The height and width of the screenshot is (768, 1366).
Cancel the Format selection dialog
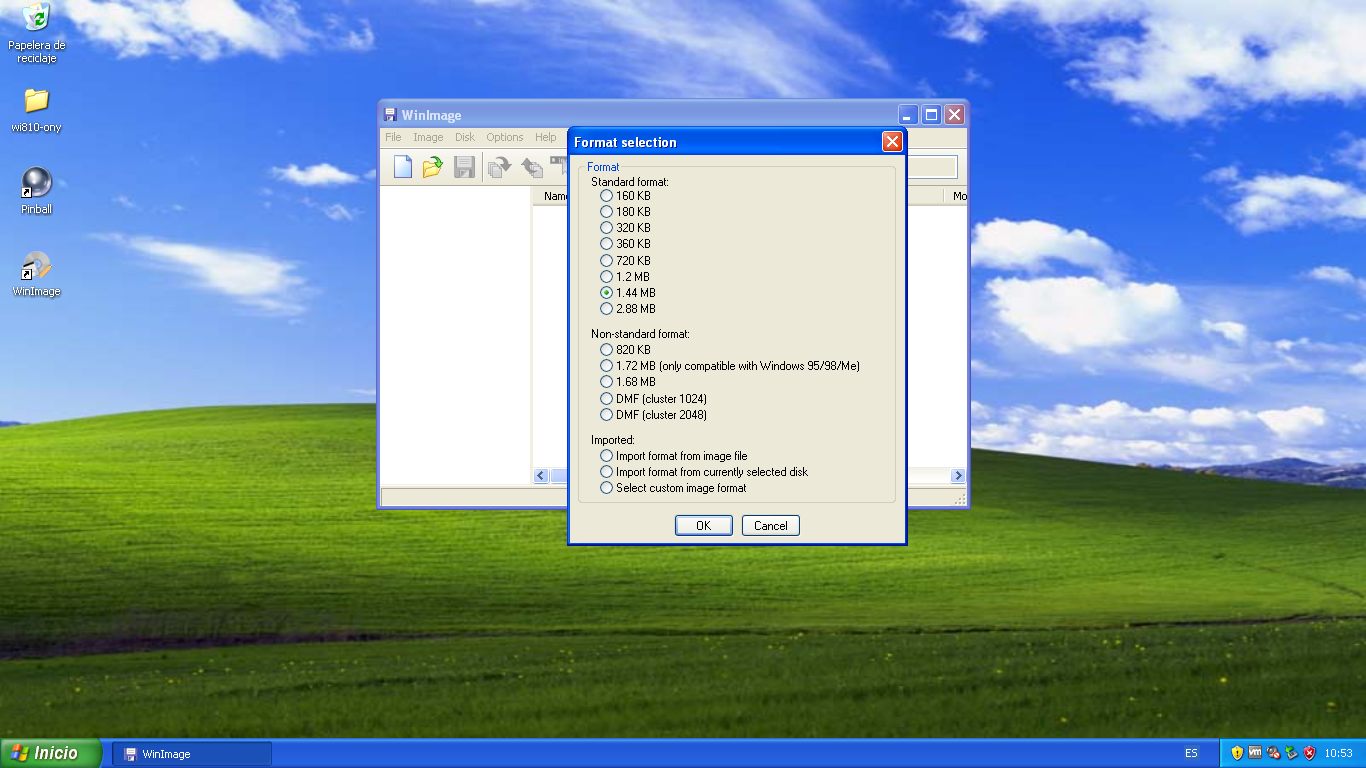770,525
